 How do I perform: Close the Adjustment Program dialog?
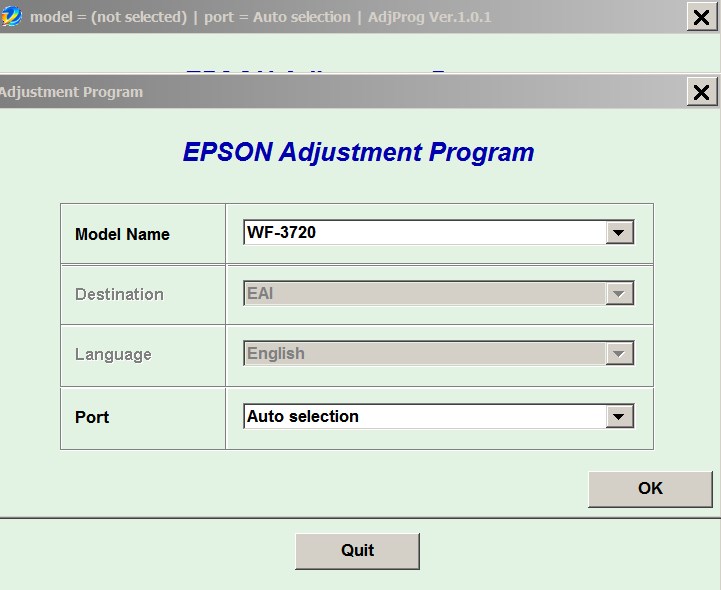pyautogui.click(x=701, y=92)
